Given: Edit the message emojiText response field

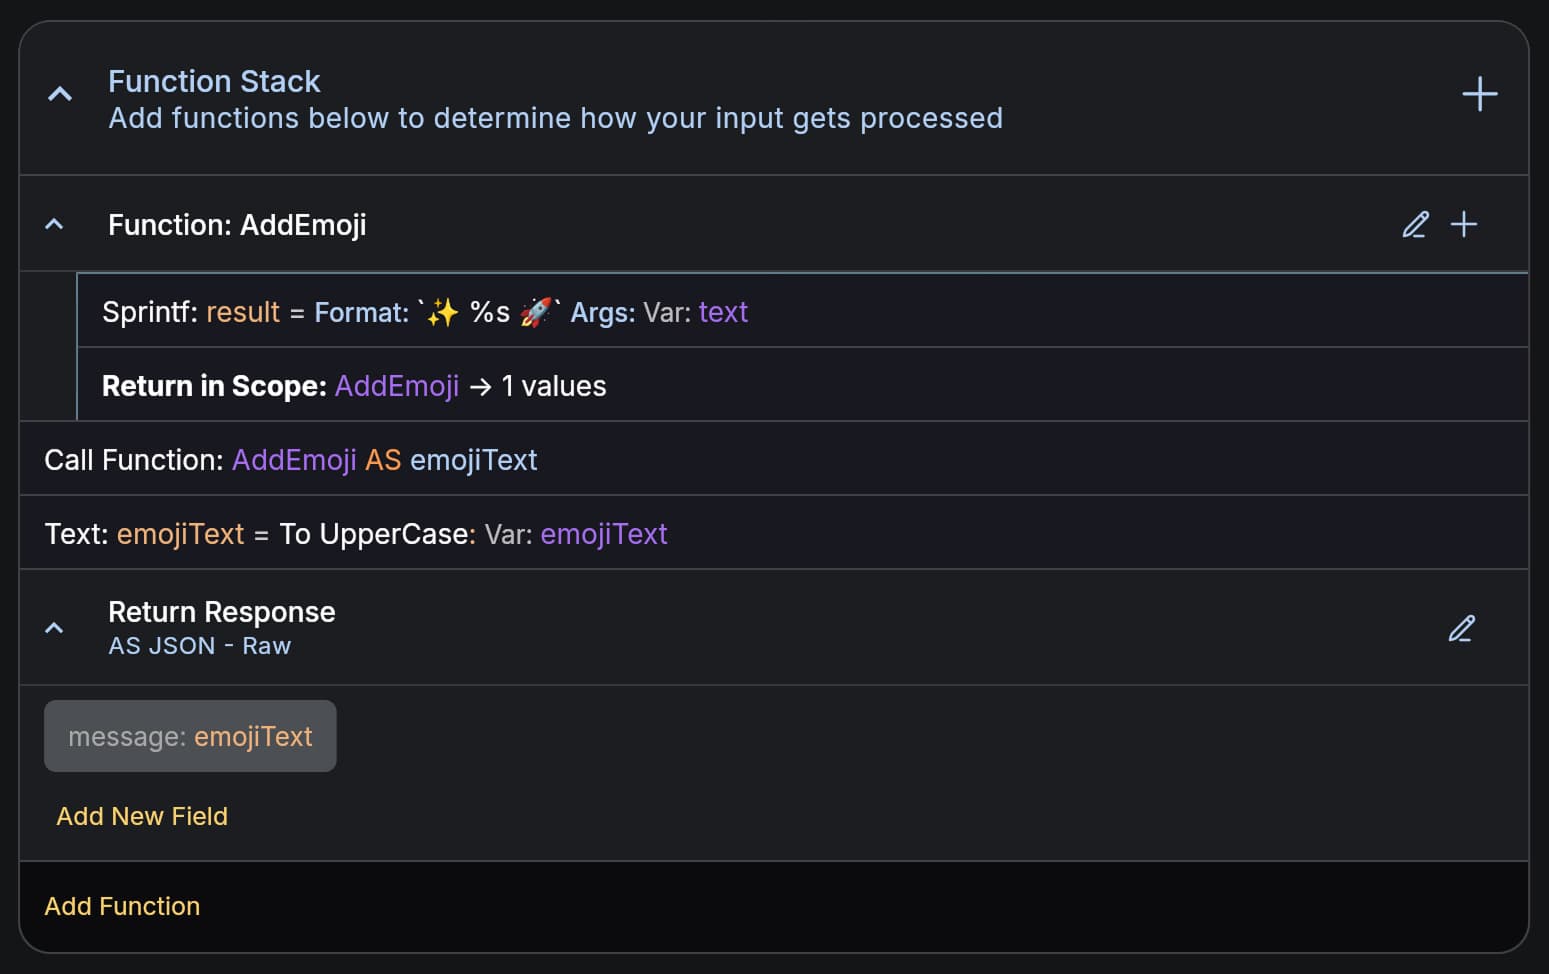Looking at the screenshot, I should pos(190,736).
